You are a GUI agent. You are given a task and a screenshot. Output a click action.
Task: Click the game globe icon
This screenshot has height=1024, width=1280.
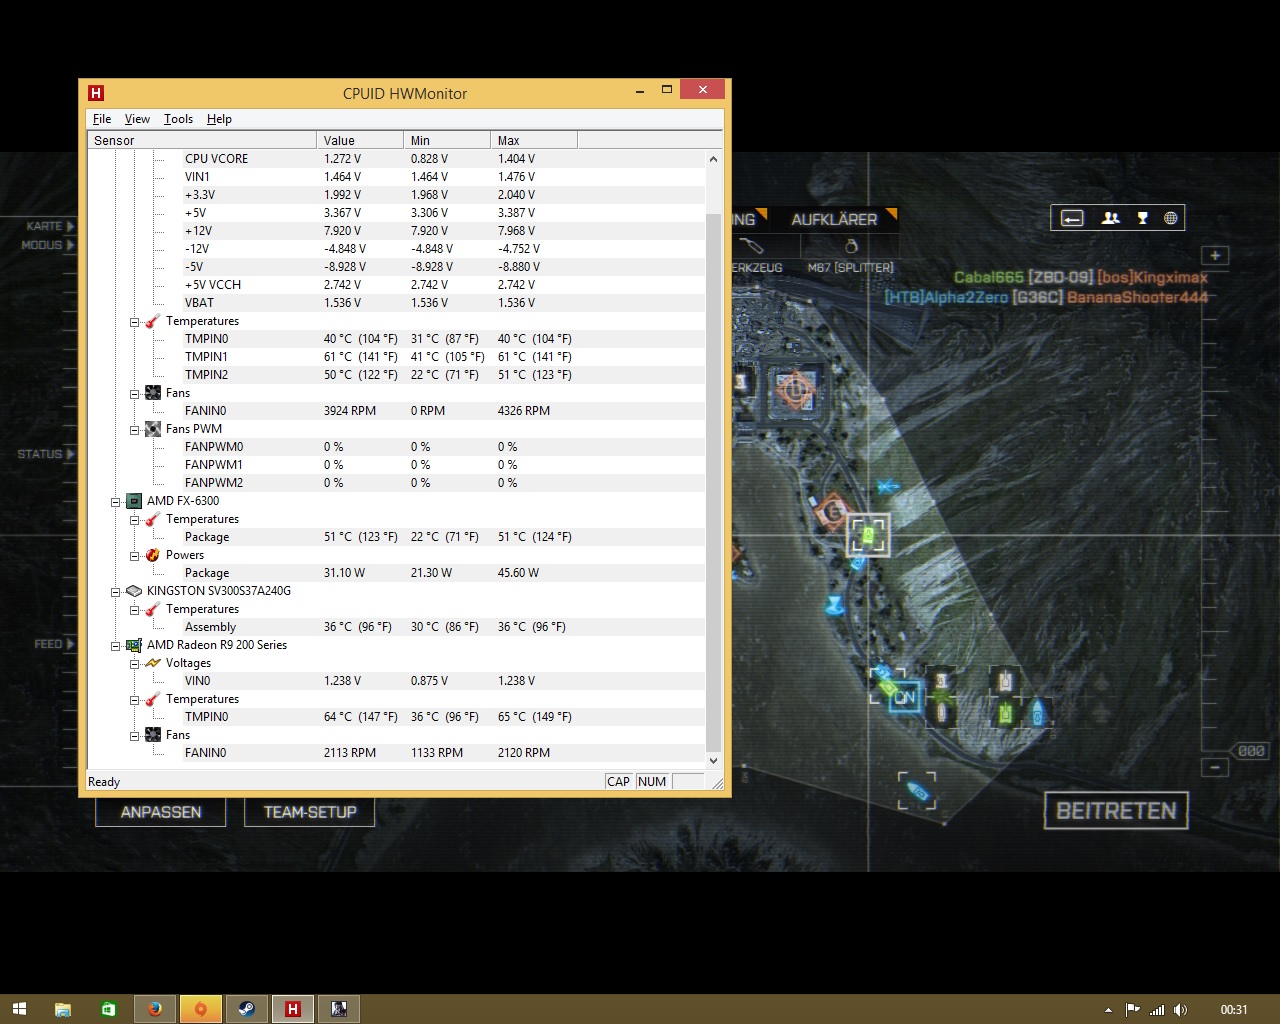coord(1170,218)
